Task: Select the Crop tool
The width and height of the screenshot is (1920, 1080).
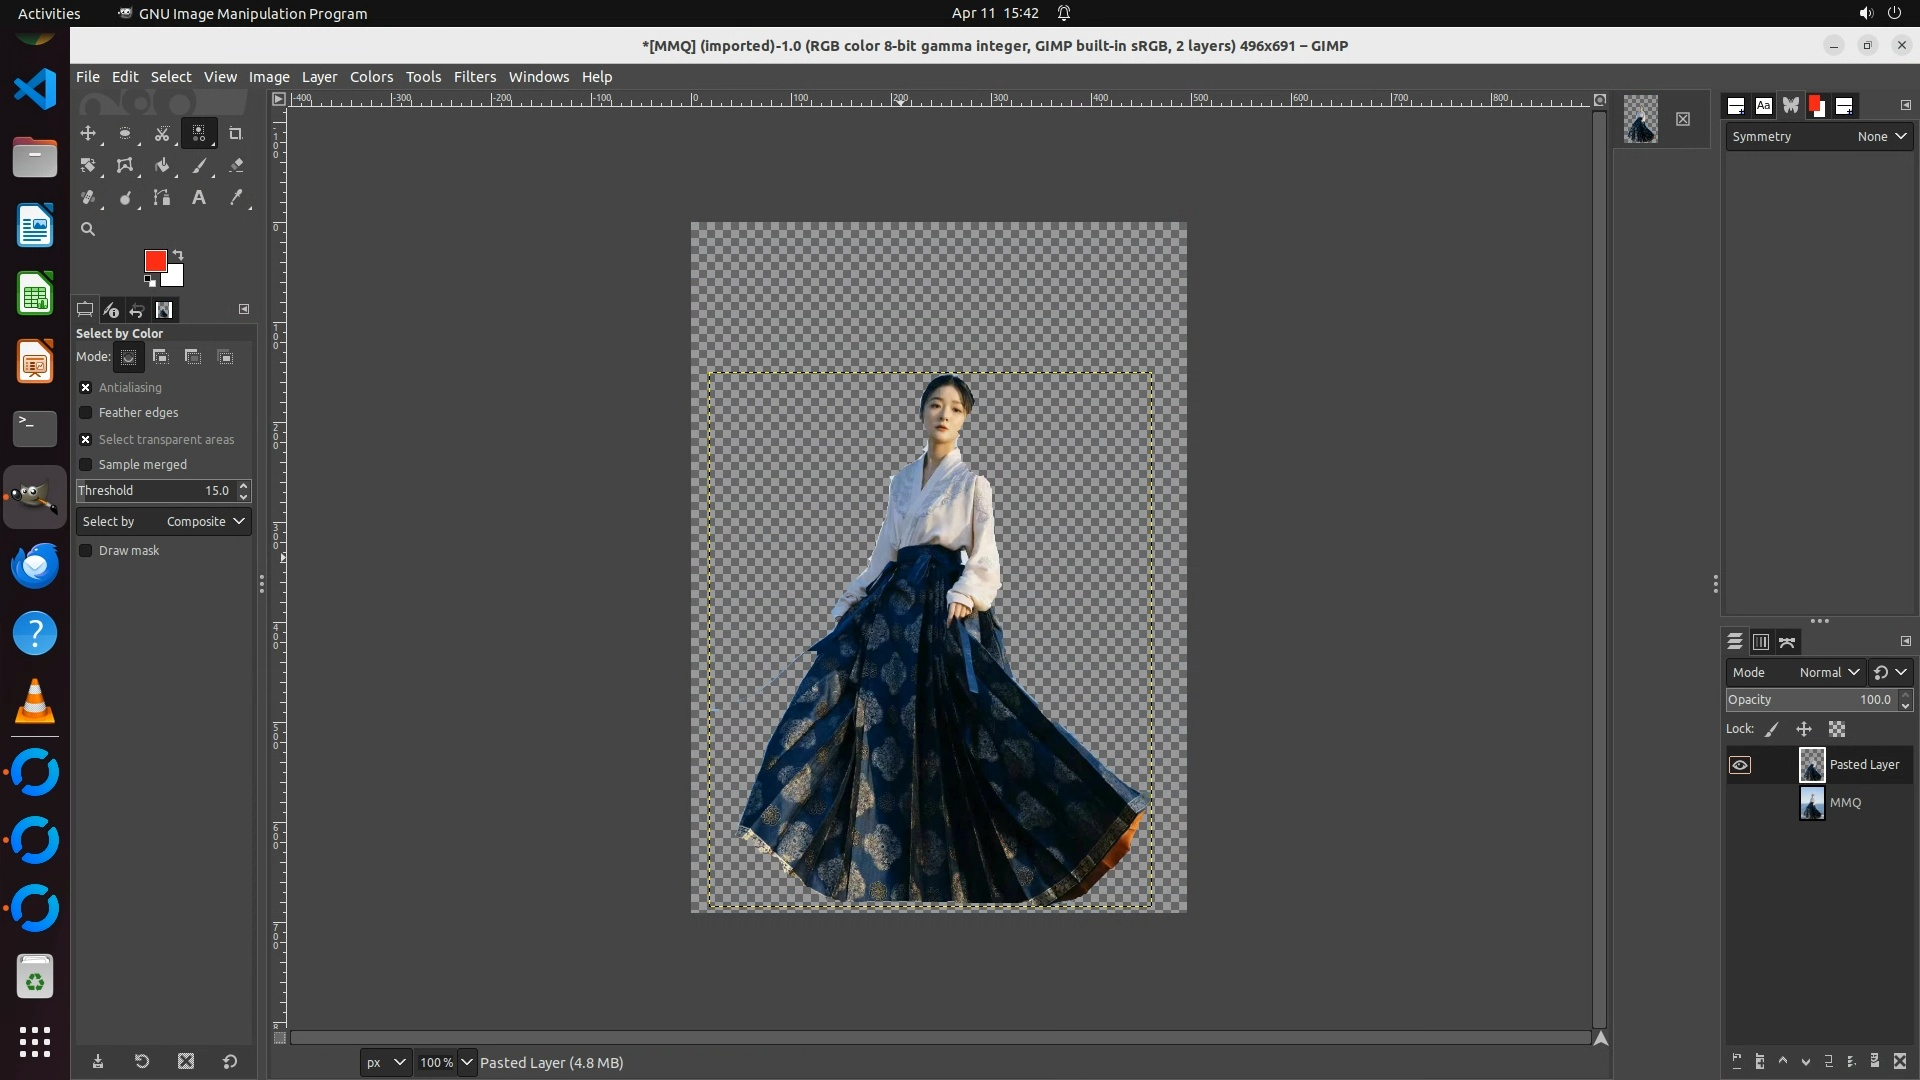Action: [x=236, y=133]
